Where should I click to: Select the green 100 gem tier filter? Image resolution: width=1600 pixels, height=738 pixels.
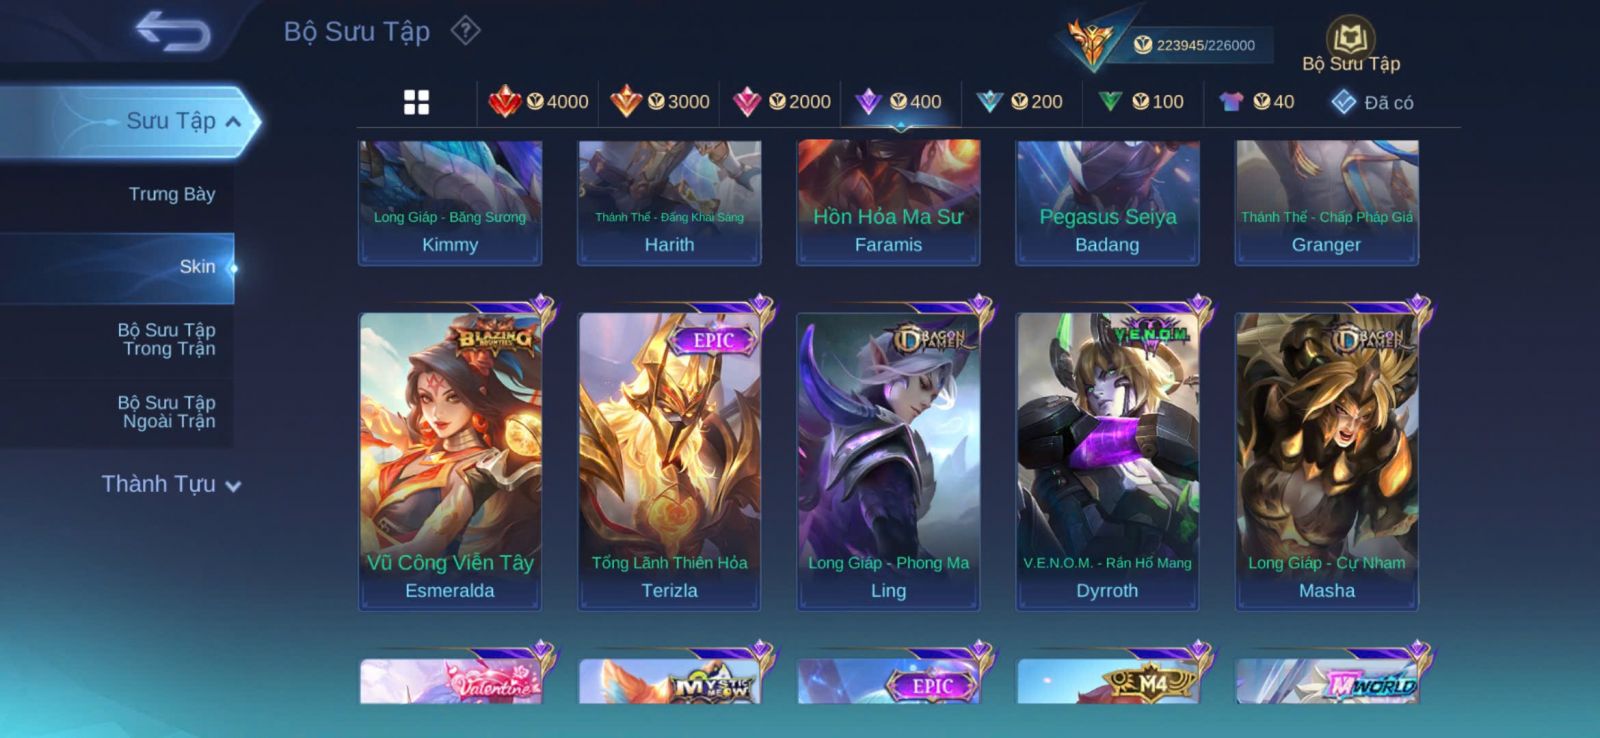(1140, 101)
